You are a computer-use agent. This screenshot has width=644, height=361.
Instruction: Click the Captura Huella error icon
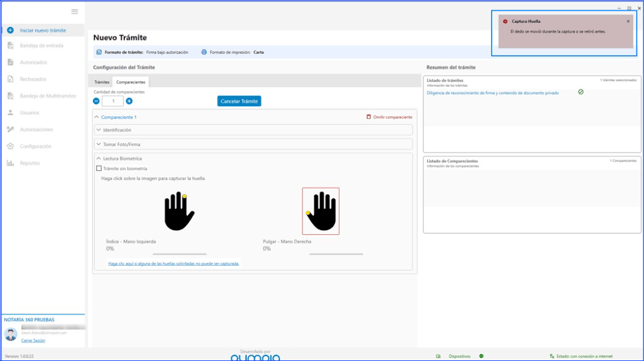click(x=505, y=21)
